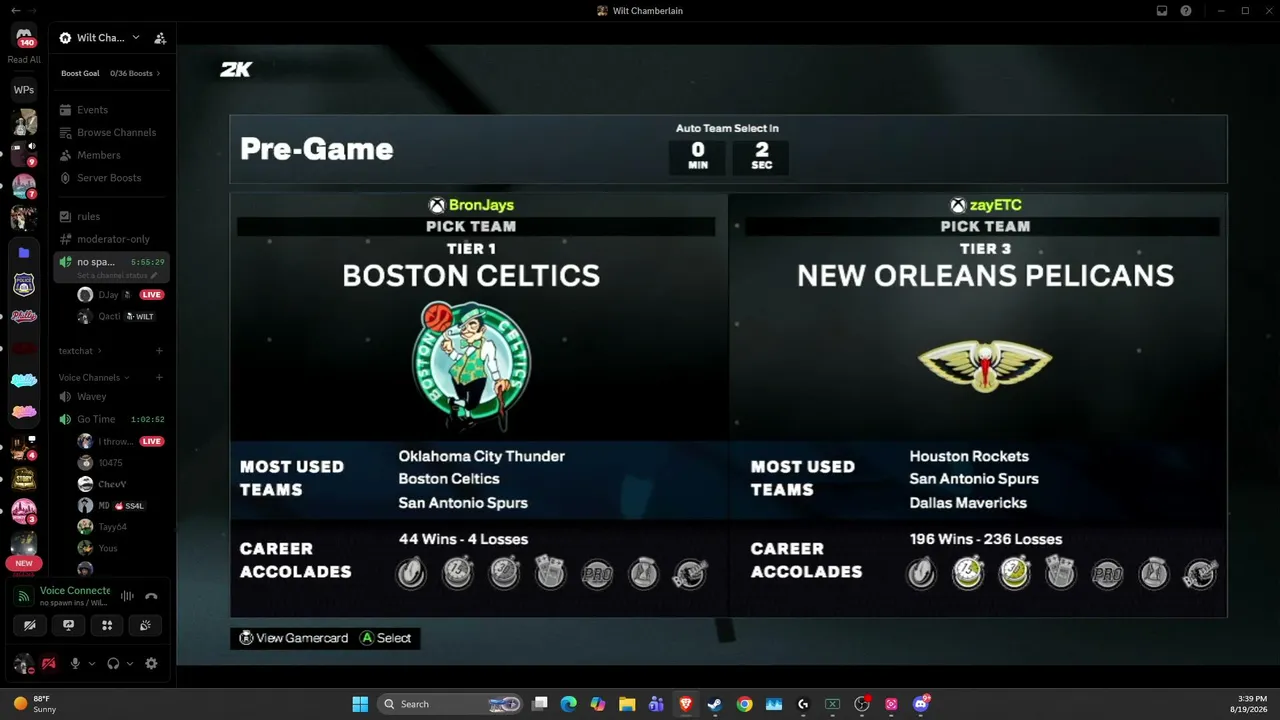Expand the Boost Goal progress arrow
1280x720 pixels.
point(158,73)
